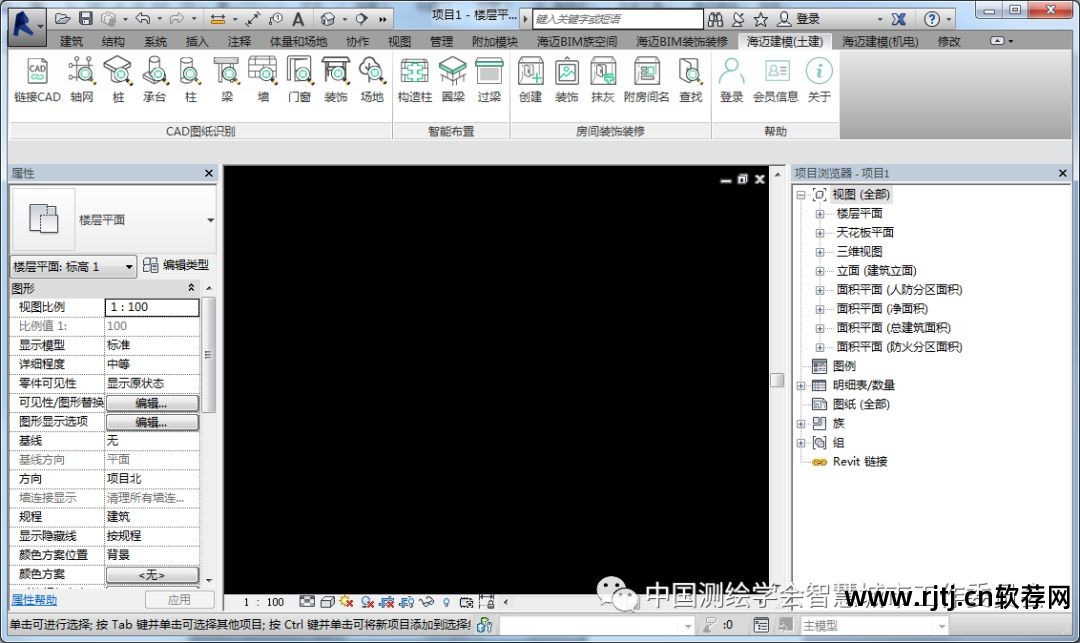Collapse the 视图 (全部) root node
Screen dimensions: 1080x643
(801, 195)
